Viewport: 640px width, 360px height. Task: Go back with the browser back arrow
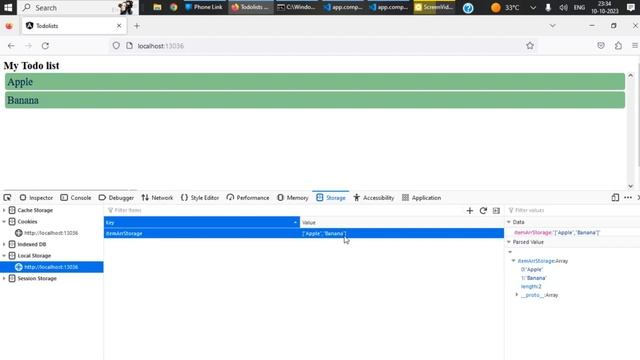[x=11, y=46]
